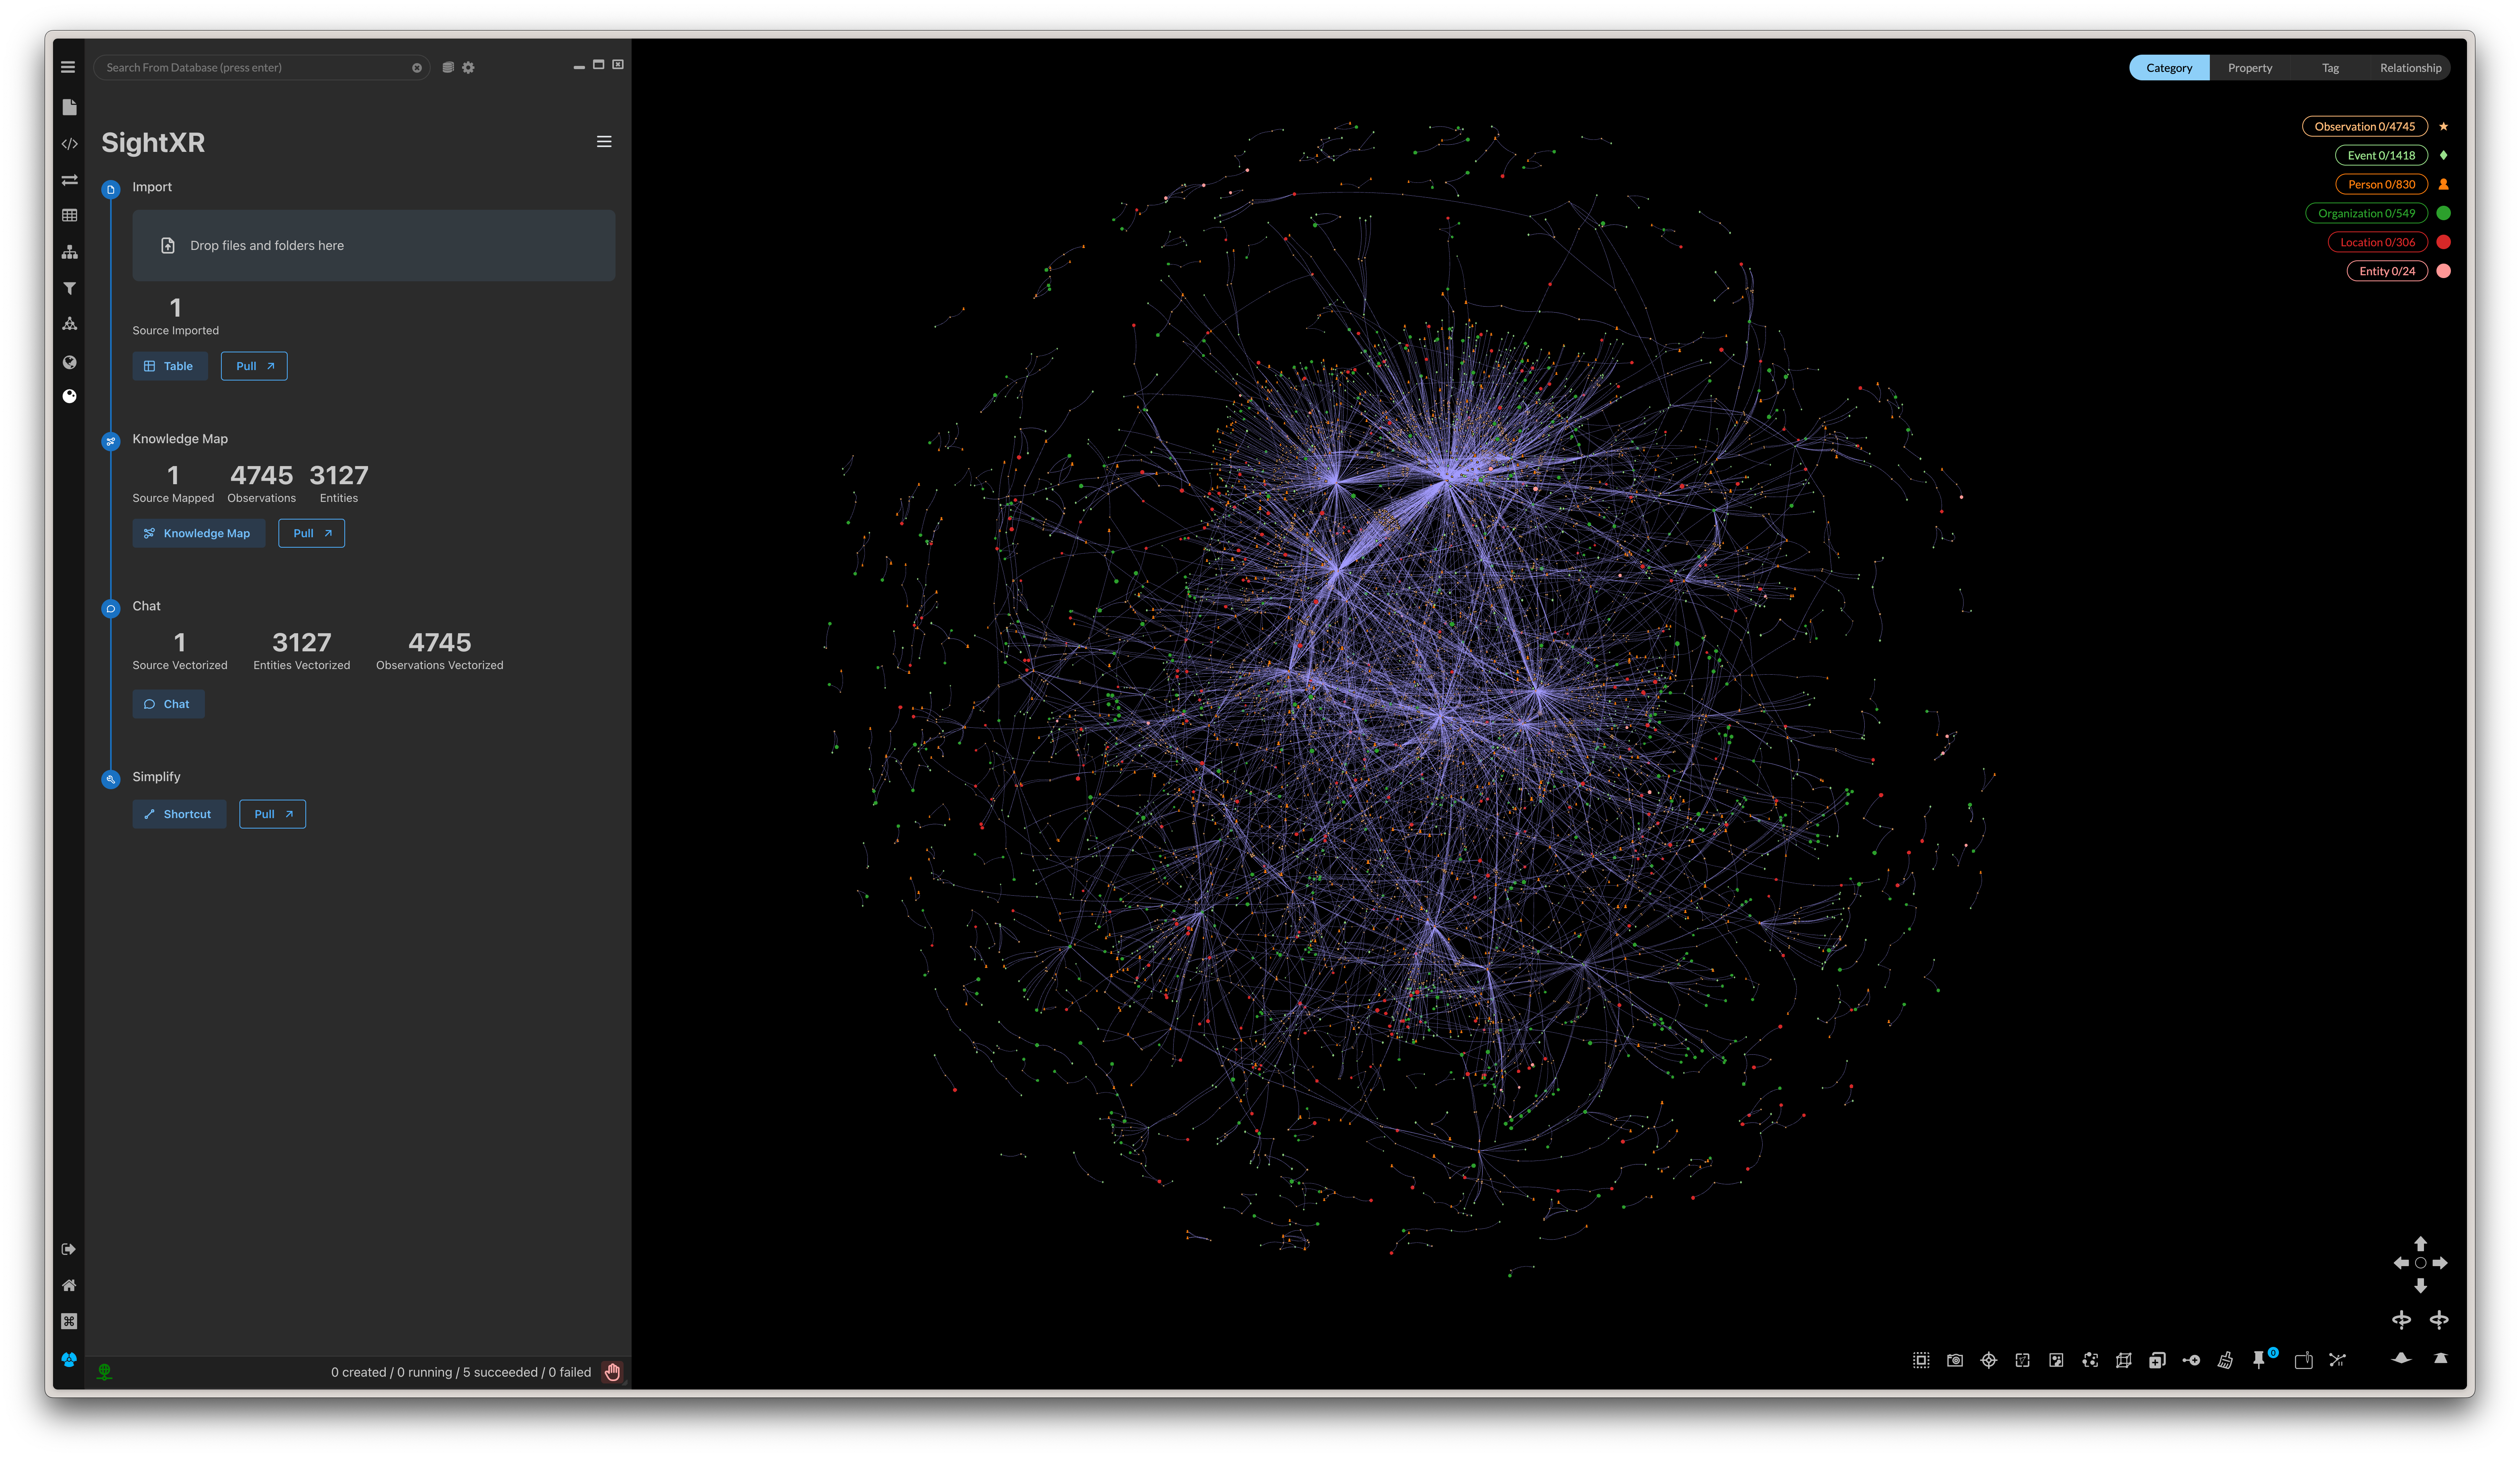The width and height of the screenshot is (2520, 1457).
Task: Toggle the Observation 0/4745 category filter
Action: [2364, 126]
